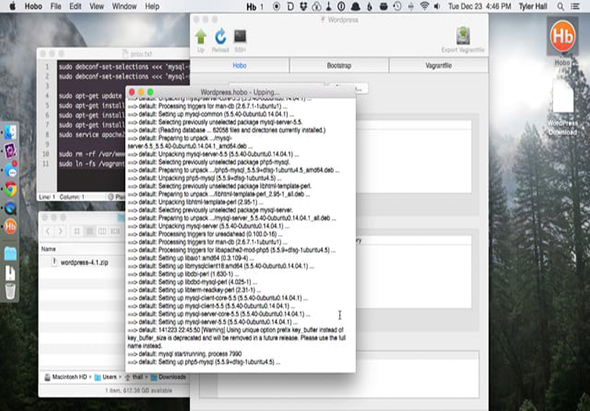
Task: Click Downloads in Finder path bar
Action: click(169, 377)
